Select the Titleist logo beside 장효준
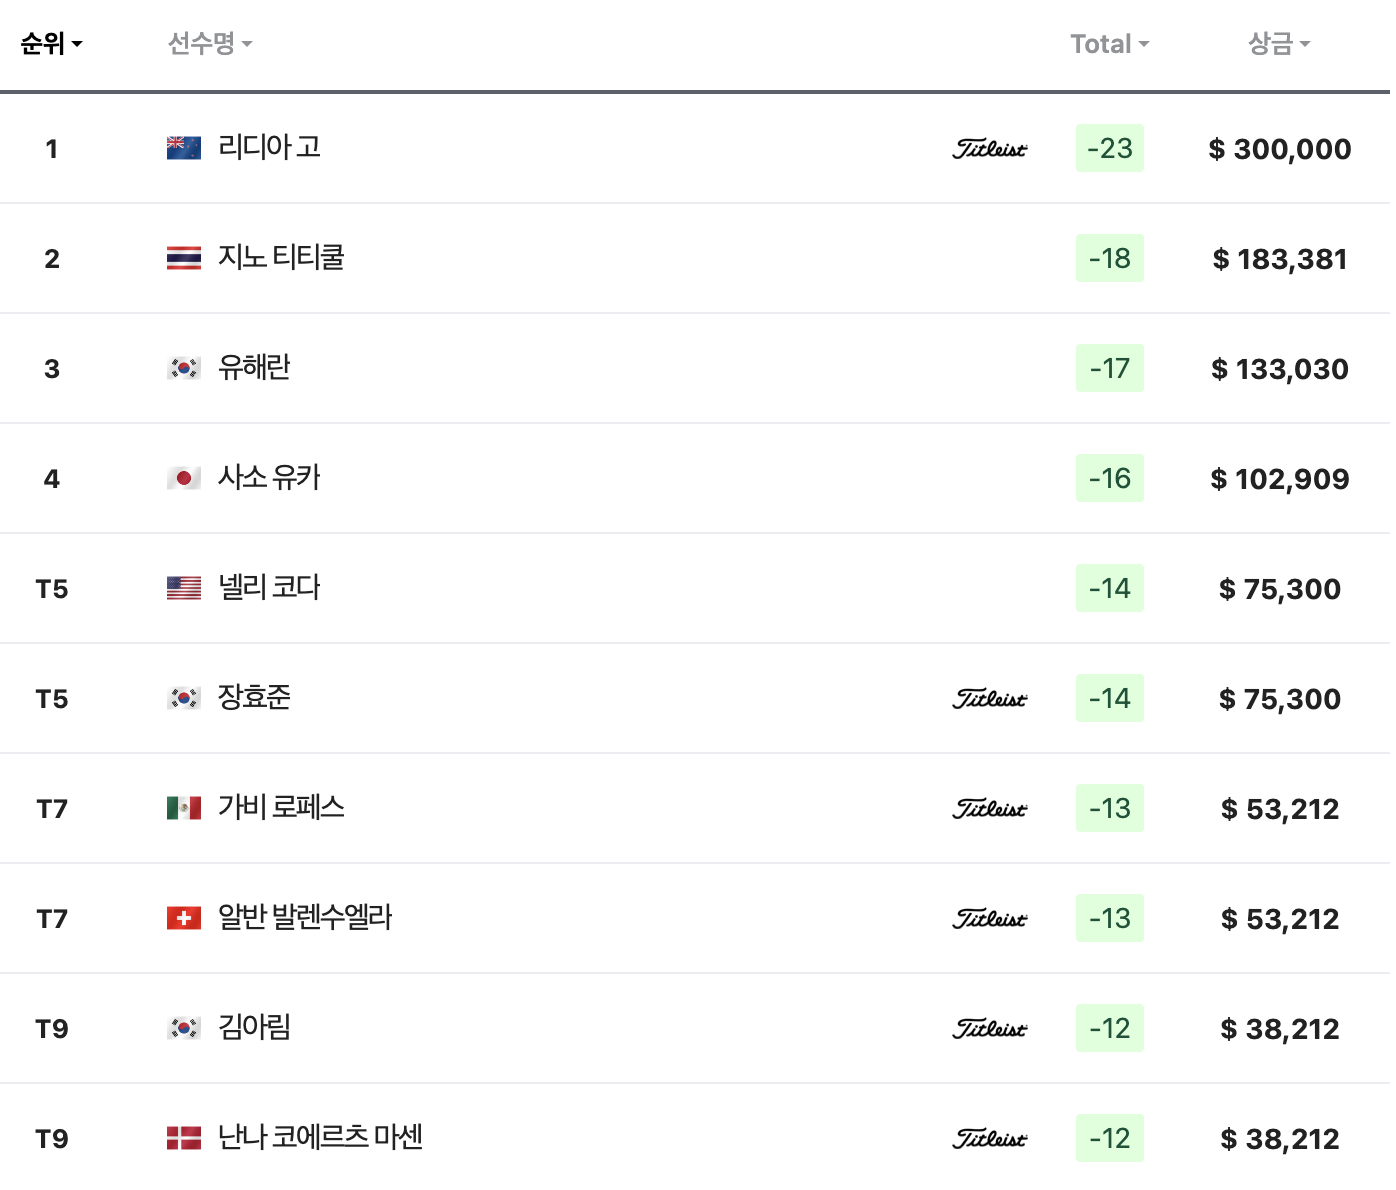The height and width of the screenshot is (1190, 1396). [x=989, y=698]
